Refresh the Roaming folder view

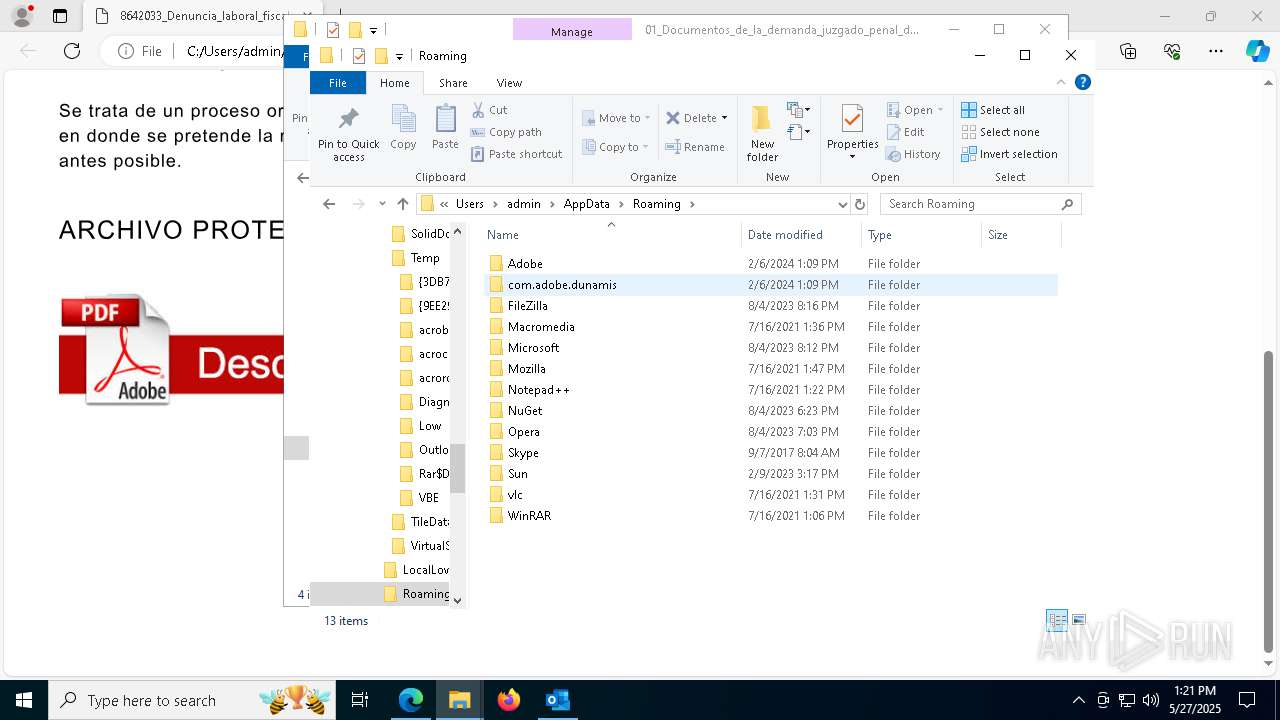click(859, 204)
